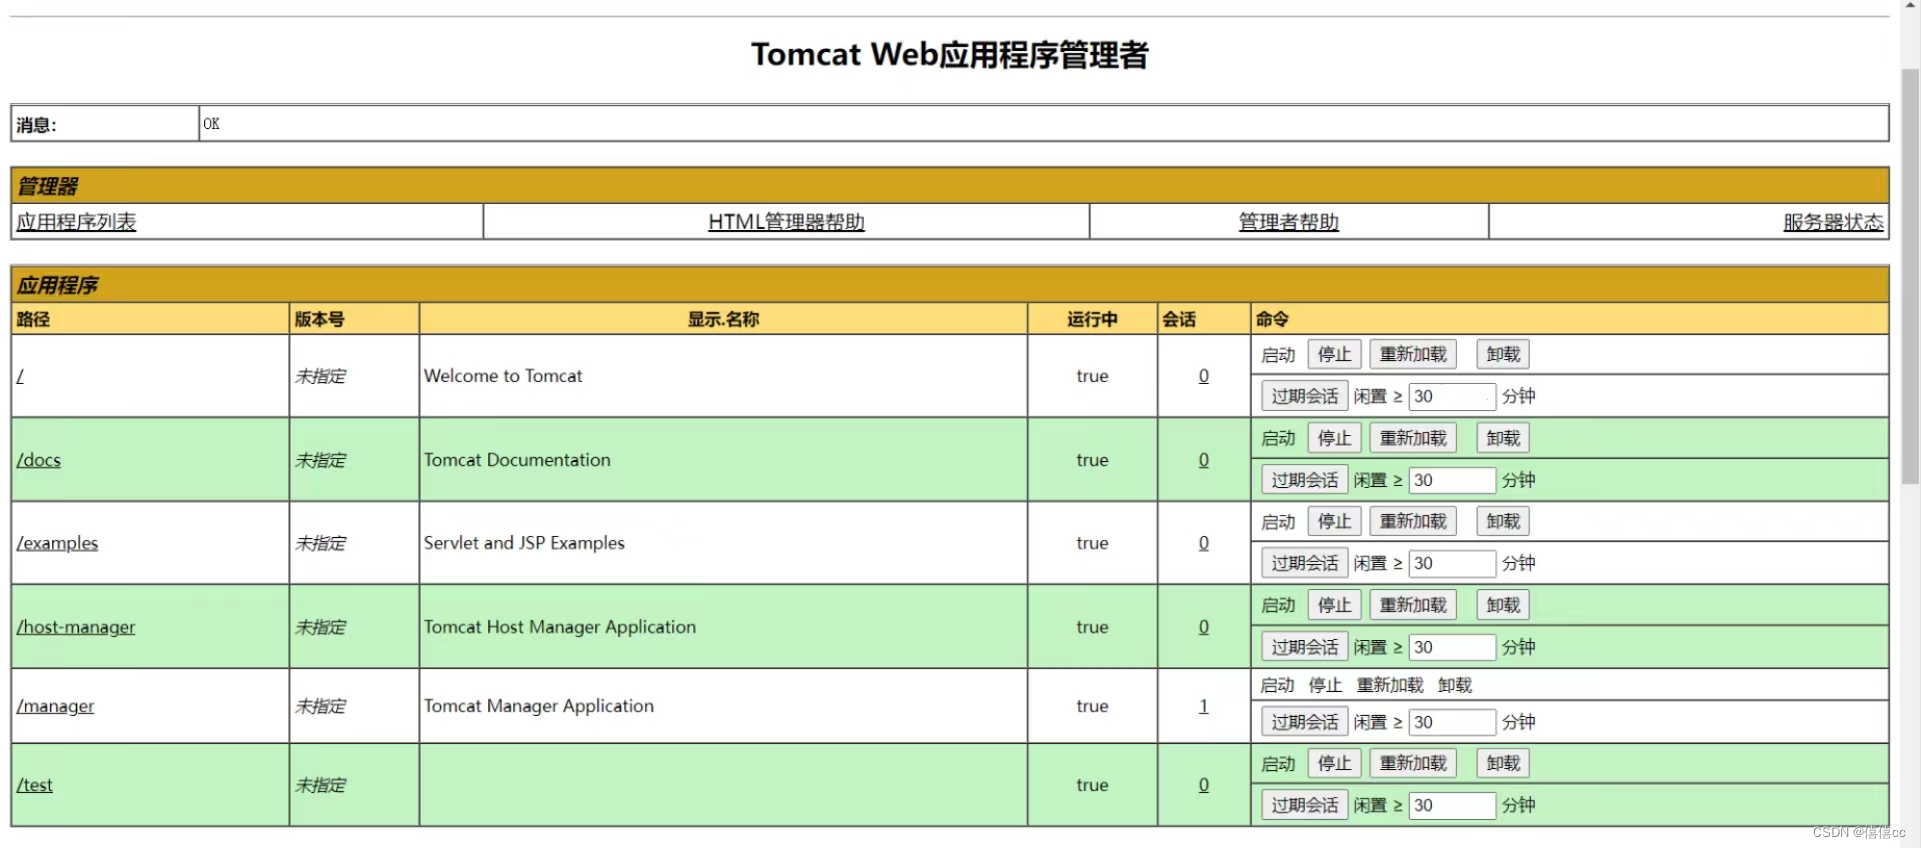
Task: Undeploy the /host-manager application with 卸载
Action: click(x=1503, y=605)
